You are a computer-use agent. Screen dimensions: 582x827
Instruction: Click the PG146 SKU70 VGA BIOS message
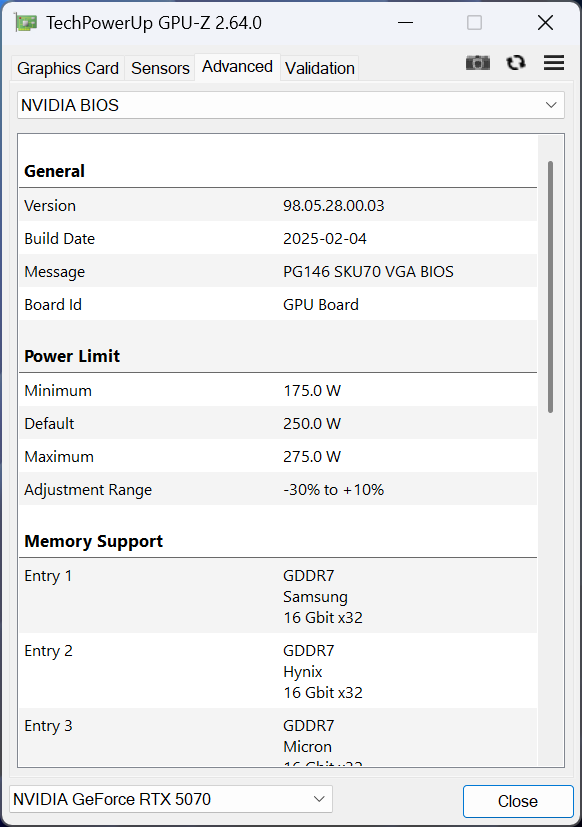coord(369,271)
